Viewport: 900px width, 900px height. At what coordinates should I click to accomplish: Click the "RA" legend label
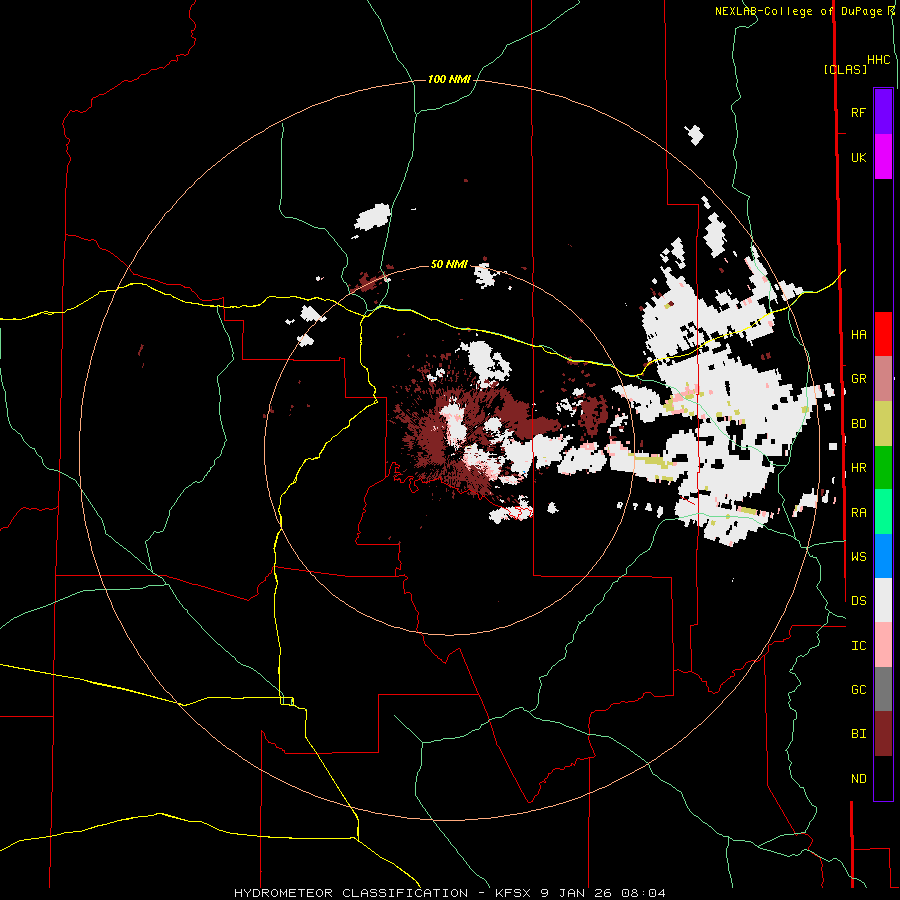(x=858, y=513)
